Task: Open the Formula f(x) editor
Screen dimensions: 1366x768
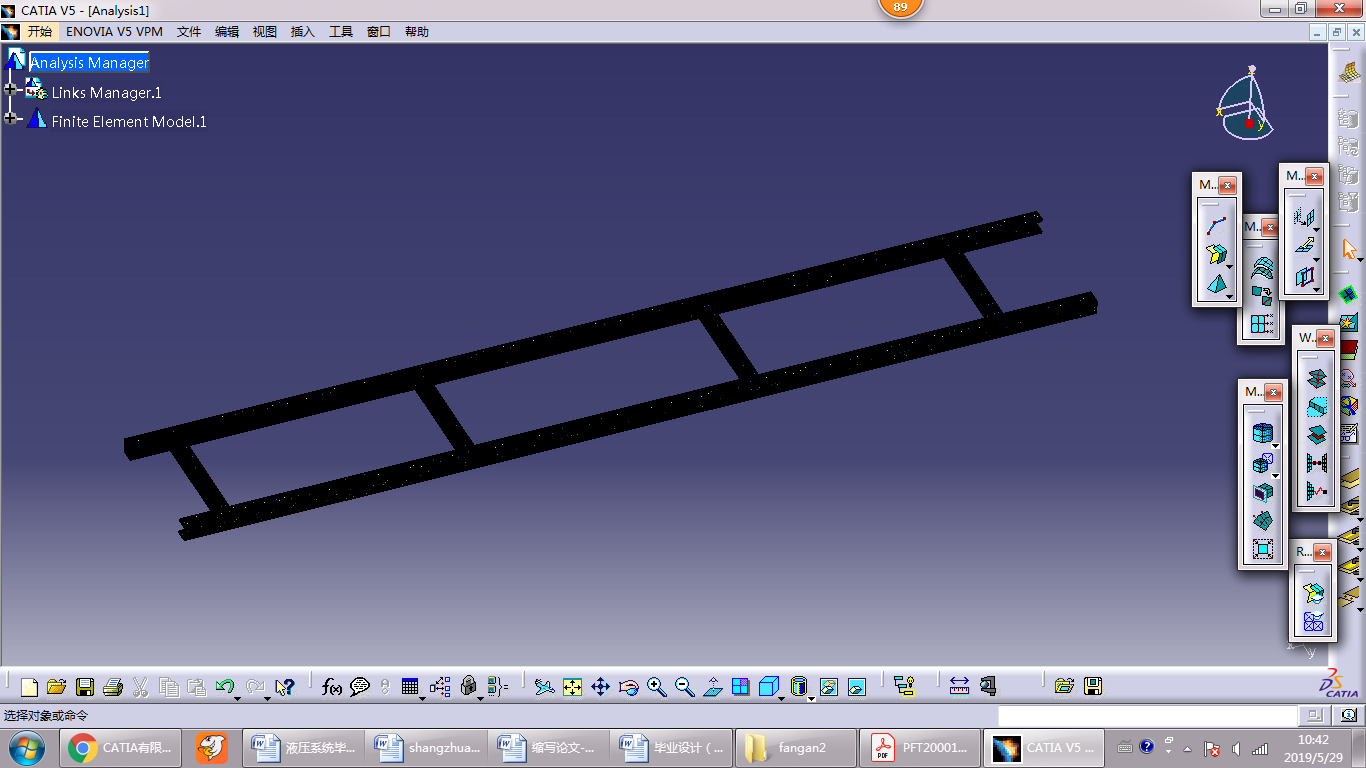Action: pos(332,687)
